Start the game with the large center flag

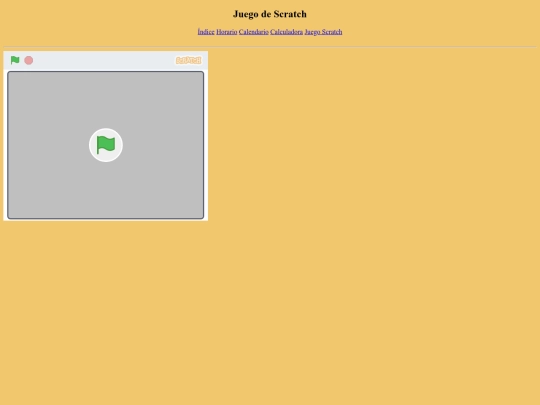[106, 145]
